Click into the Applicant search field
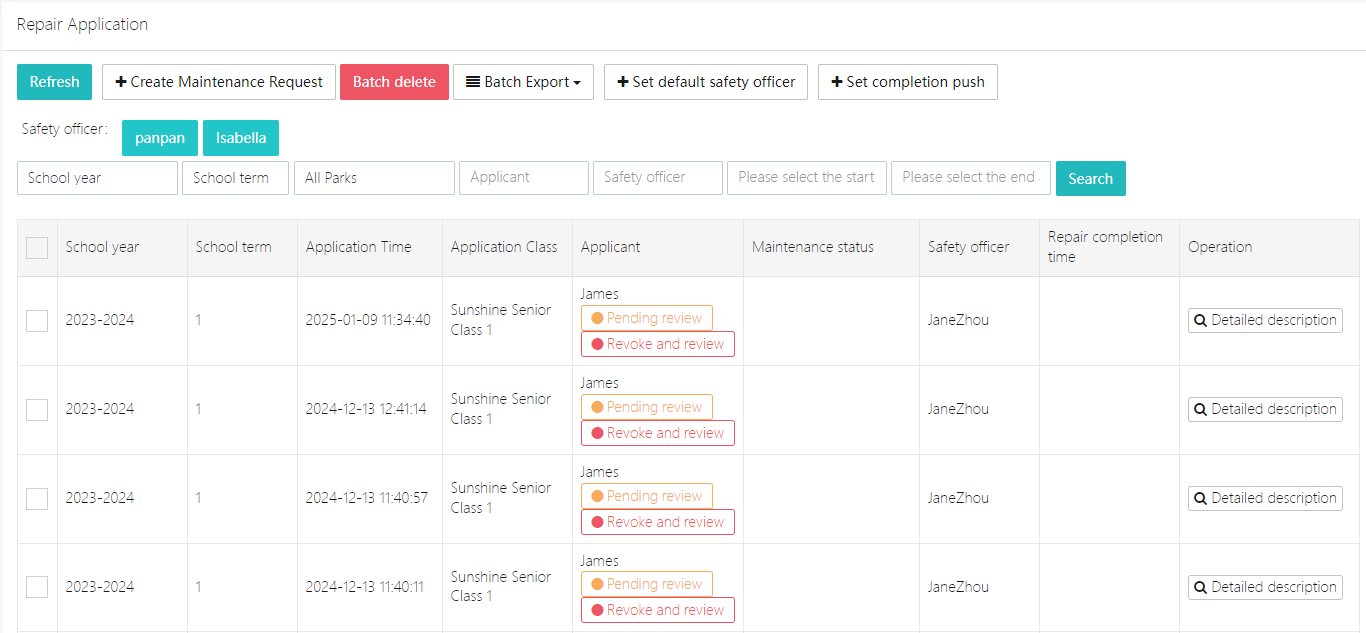Viewport: 1366px width, 633px height. (523, 178)
